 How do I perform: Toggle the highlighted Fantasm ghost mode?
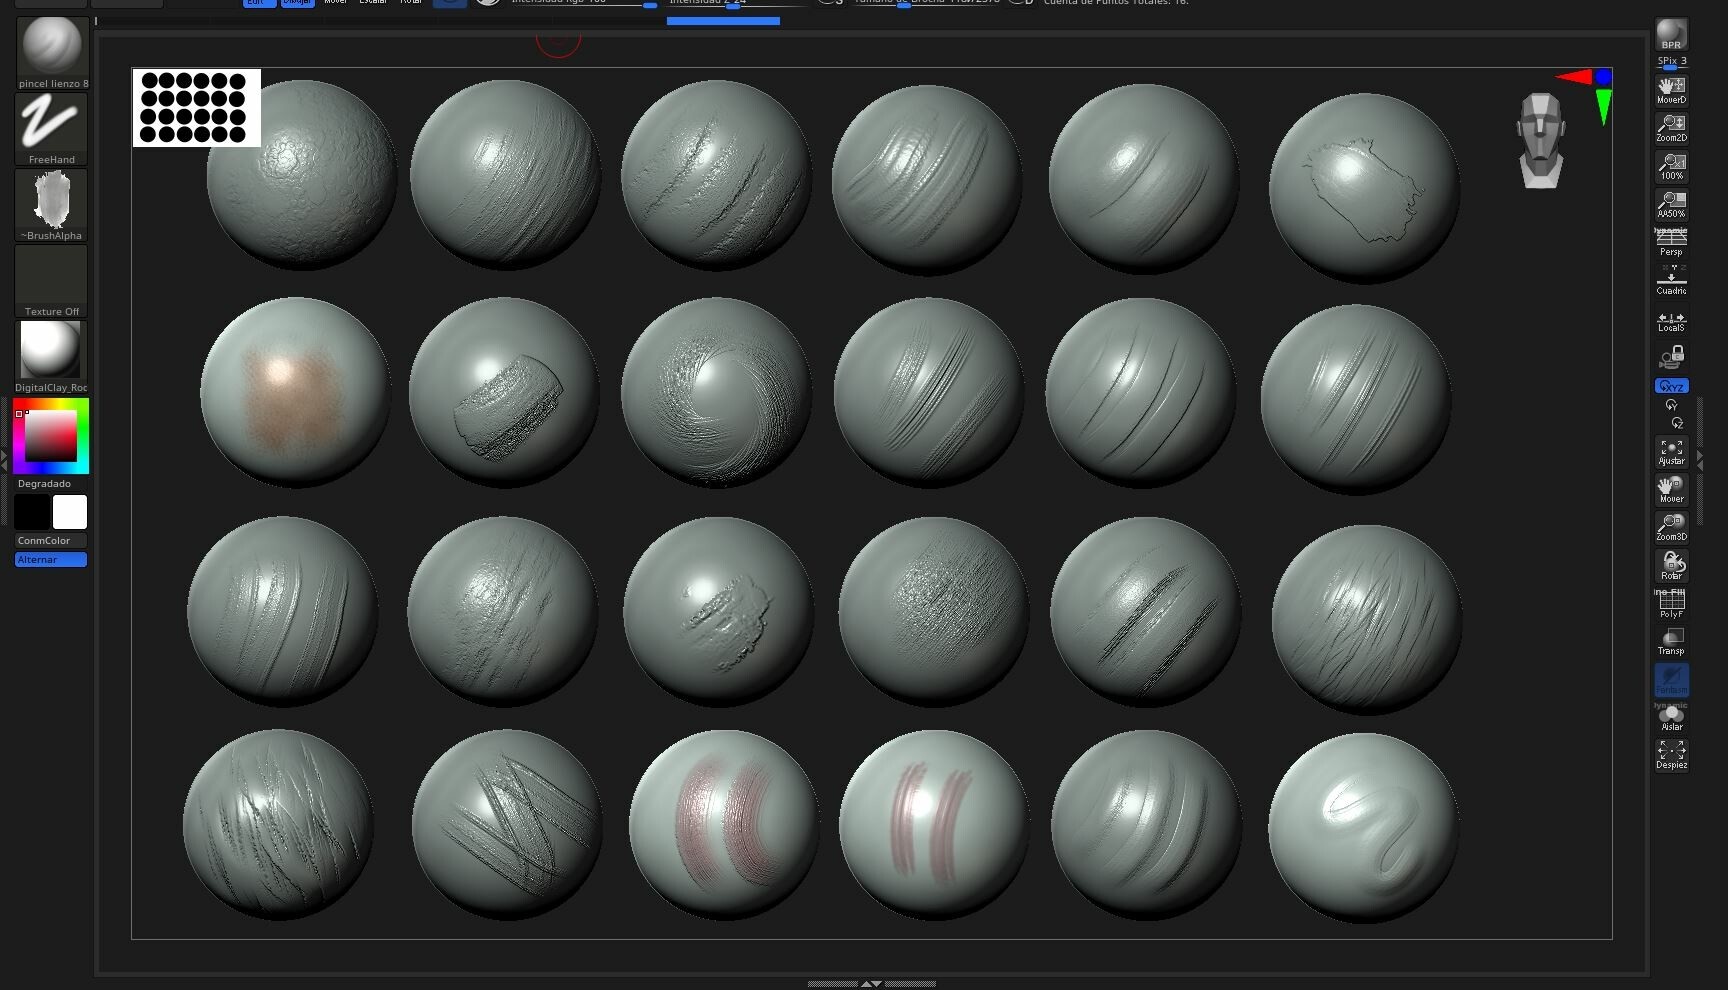click(x=1671, y=682)
